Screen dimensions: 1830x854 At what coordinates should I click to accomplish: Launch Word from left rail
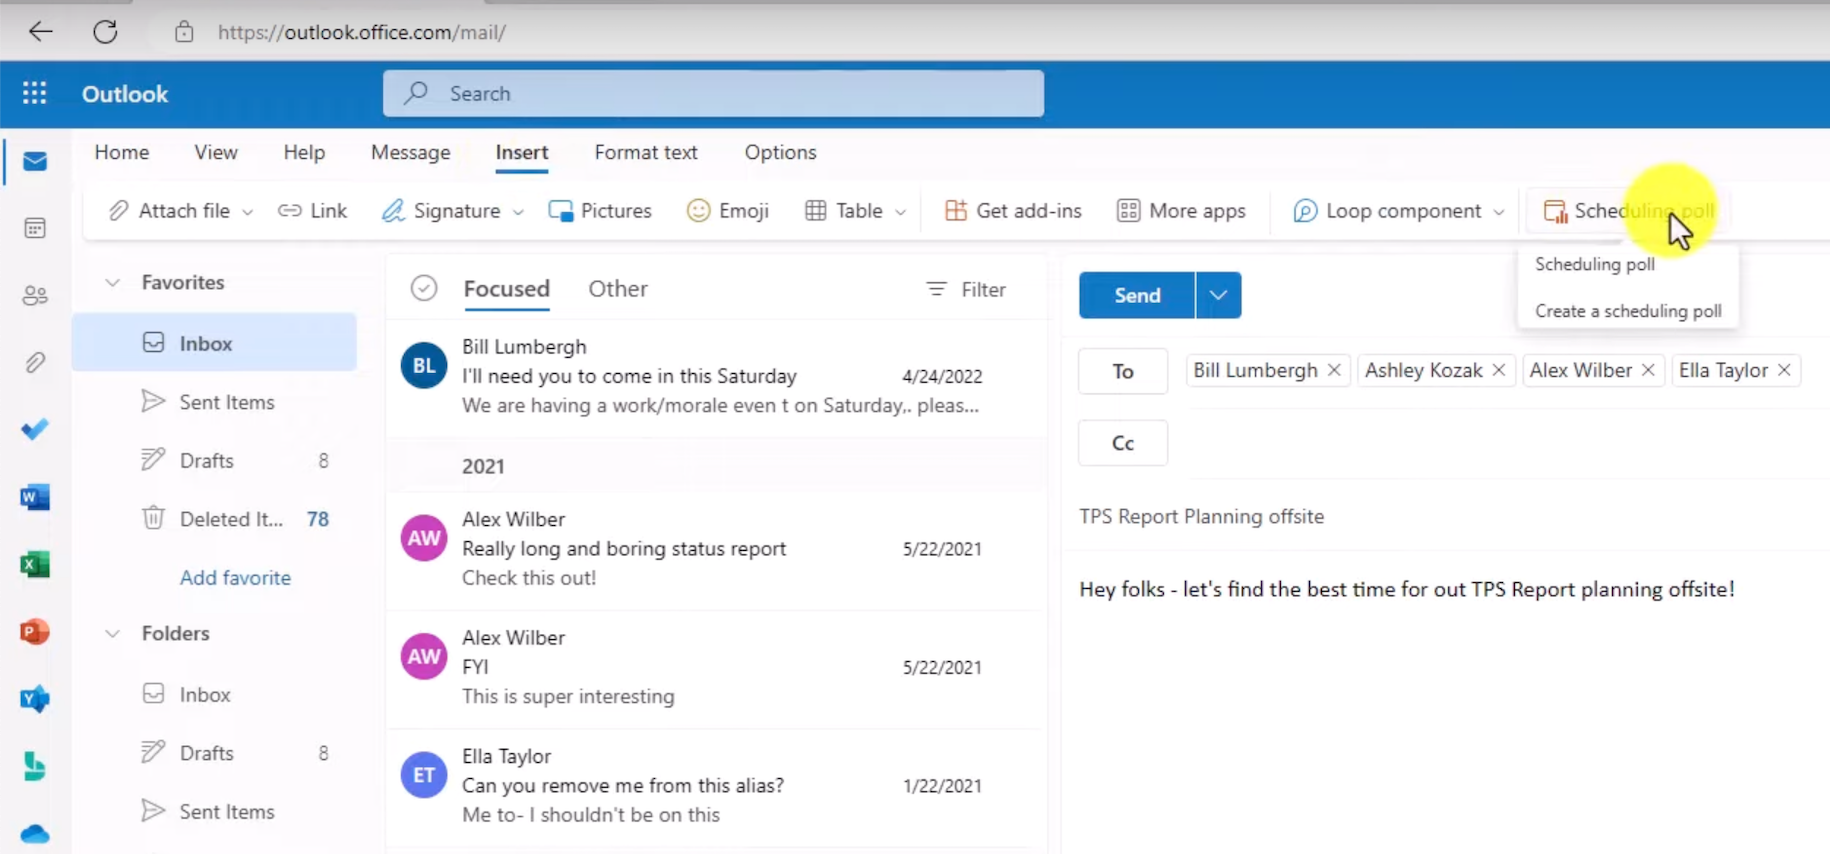pos(35,497)
